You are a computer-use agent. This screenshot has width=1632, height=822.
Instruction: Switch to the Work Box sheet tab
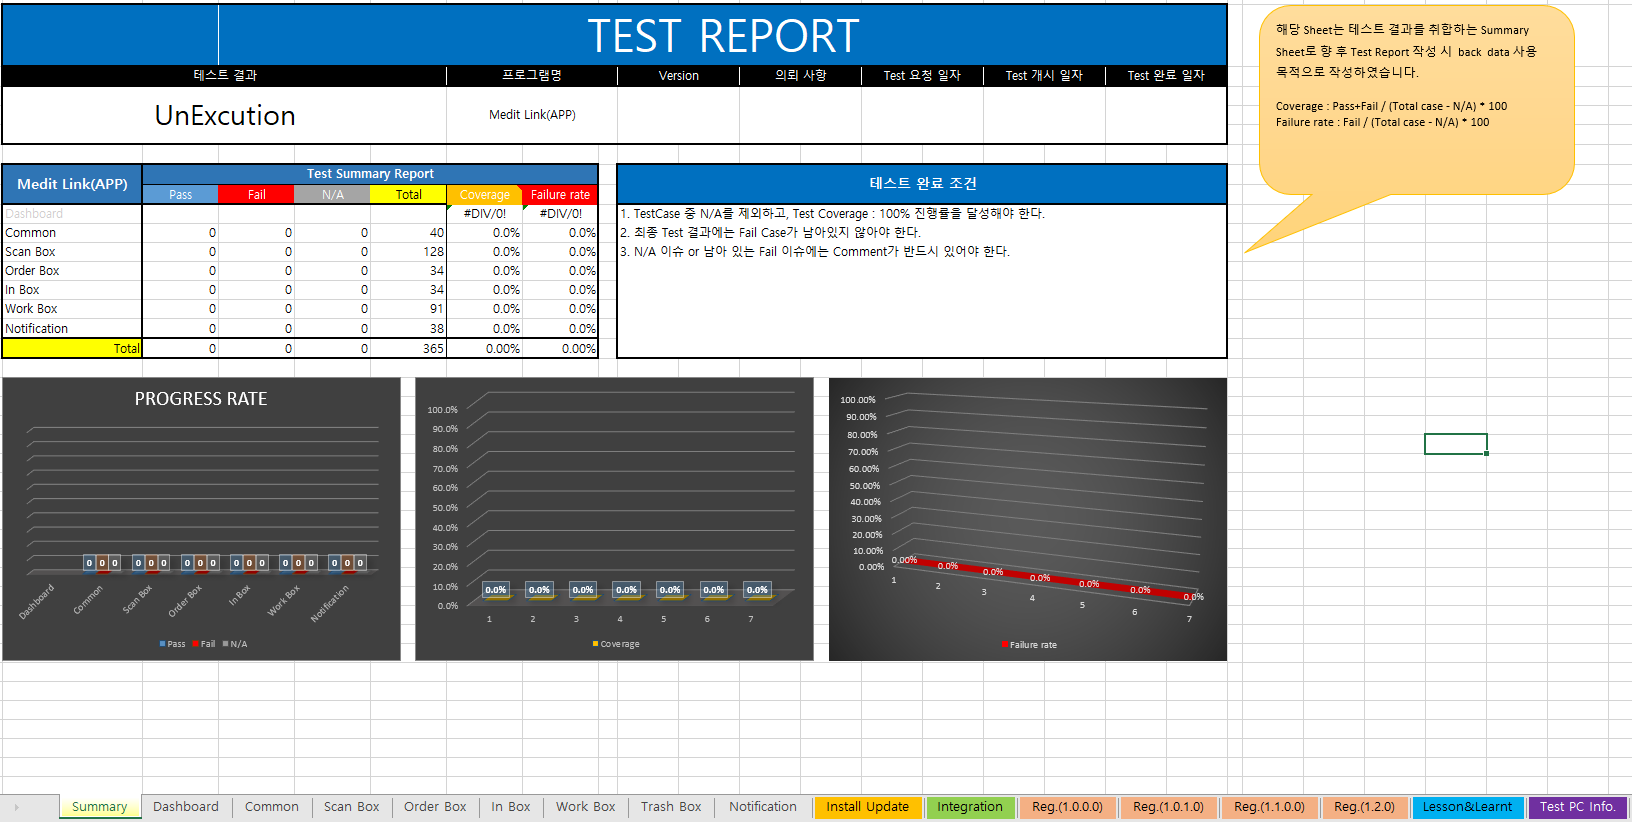586,807
